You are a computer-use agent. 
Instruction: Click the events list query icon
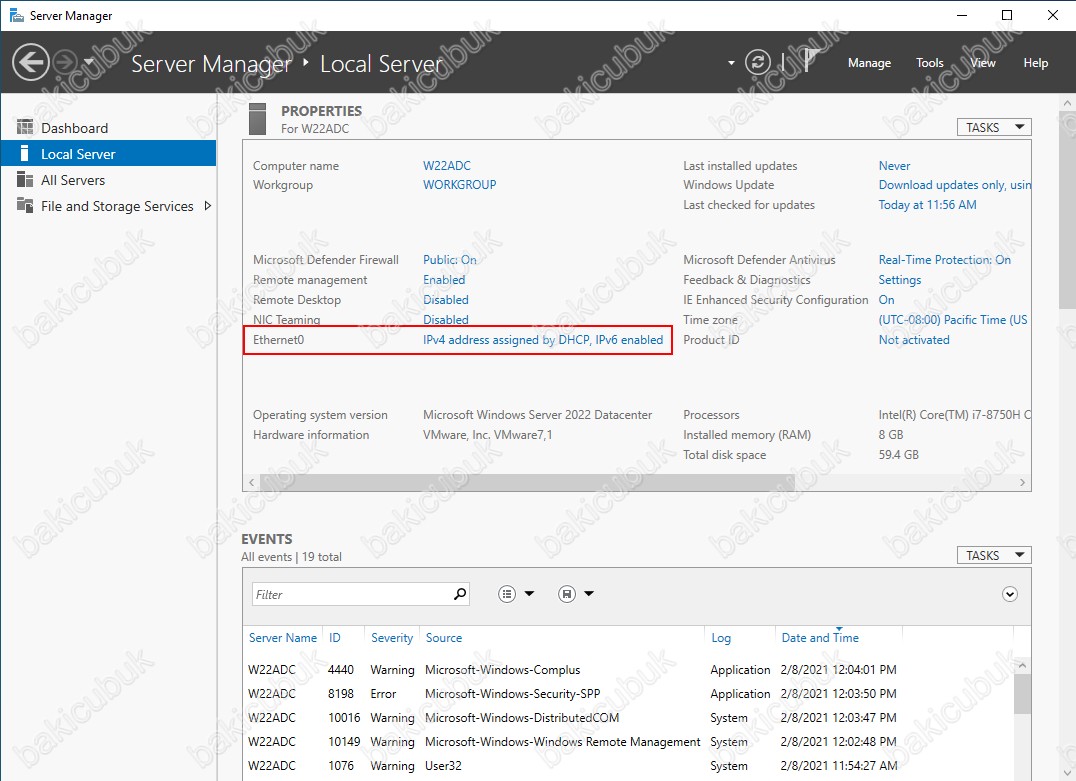point(506,594)
